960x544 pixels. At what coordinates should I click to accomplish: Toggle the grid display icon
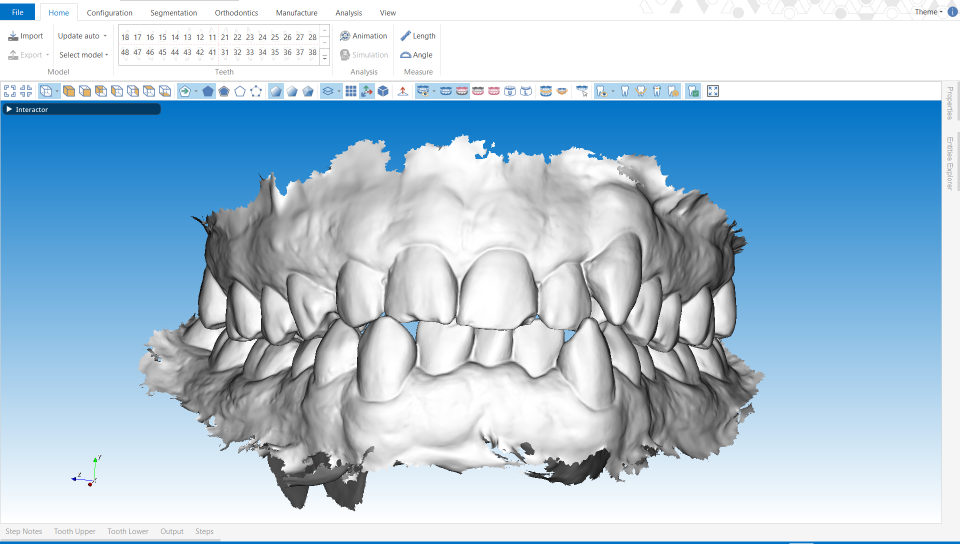pyautogui.click(x=351, y=91)
